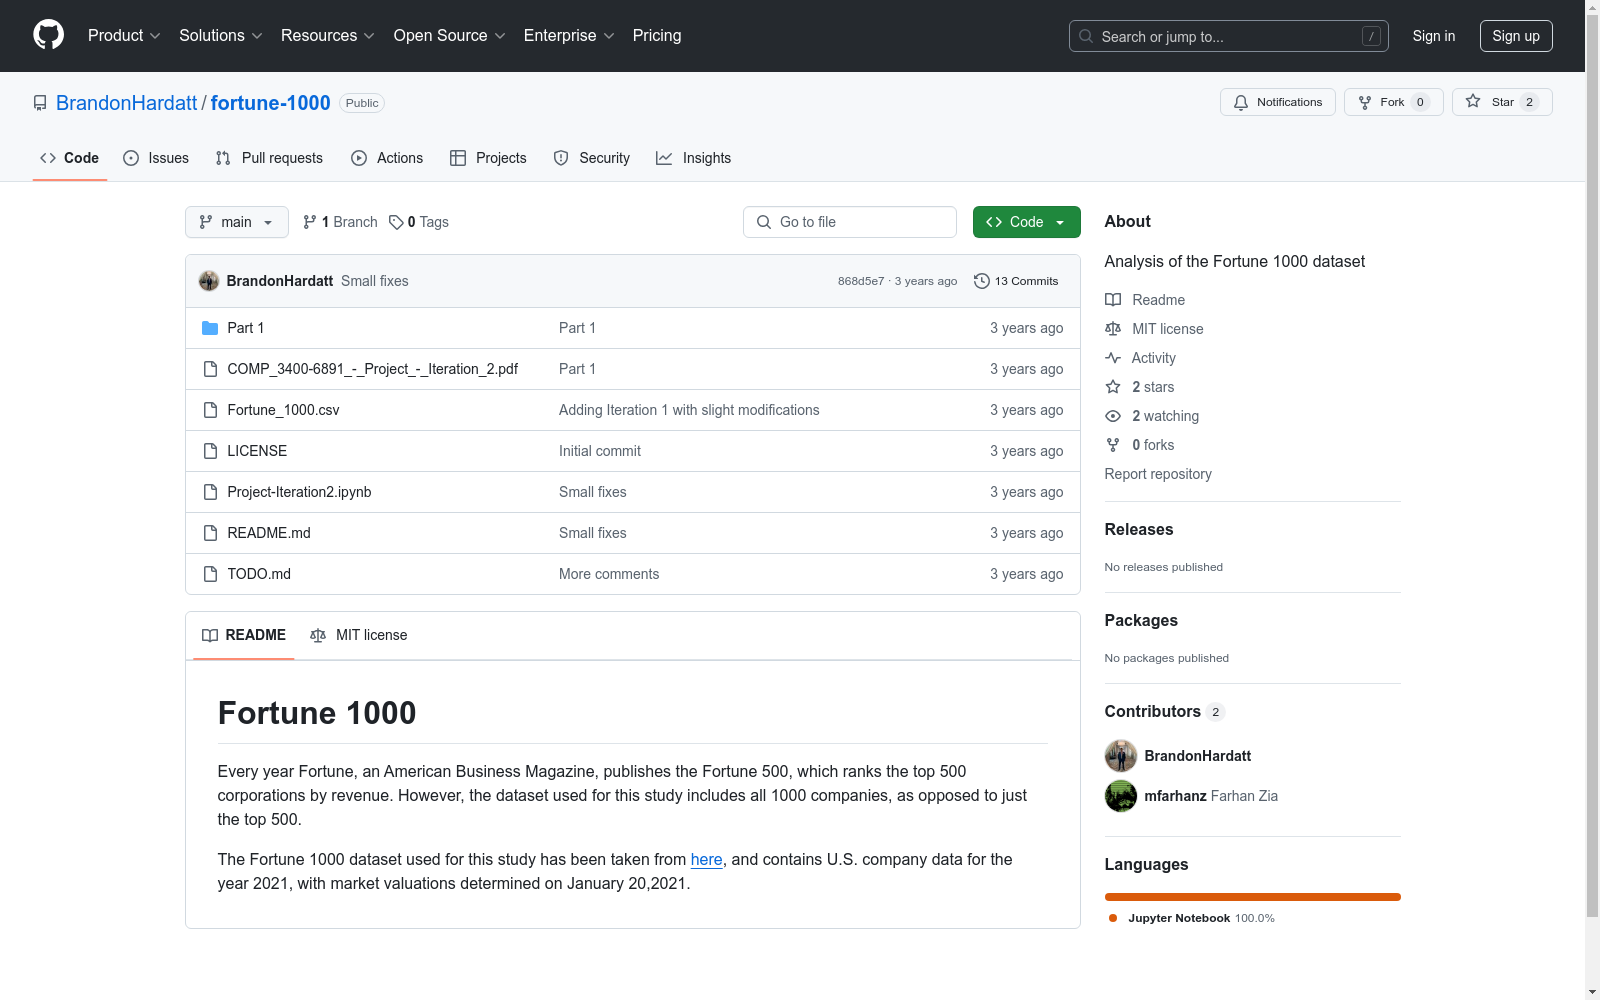This screenshot has width=1600, height=1000.
Task: Open BrandonHardatt contributor avatar
Action: (1121, 756)
